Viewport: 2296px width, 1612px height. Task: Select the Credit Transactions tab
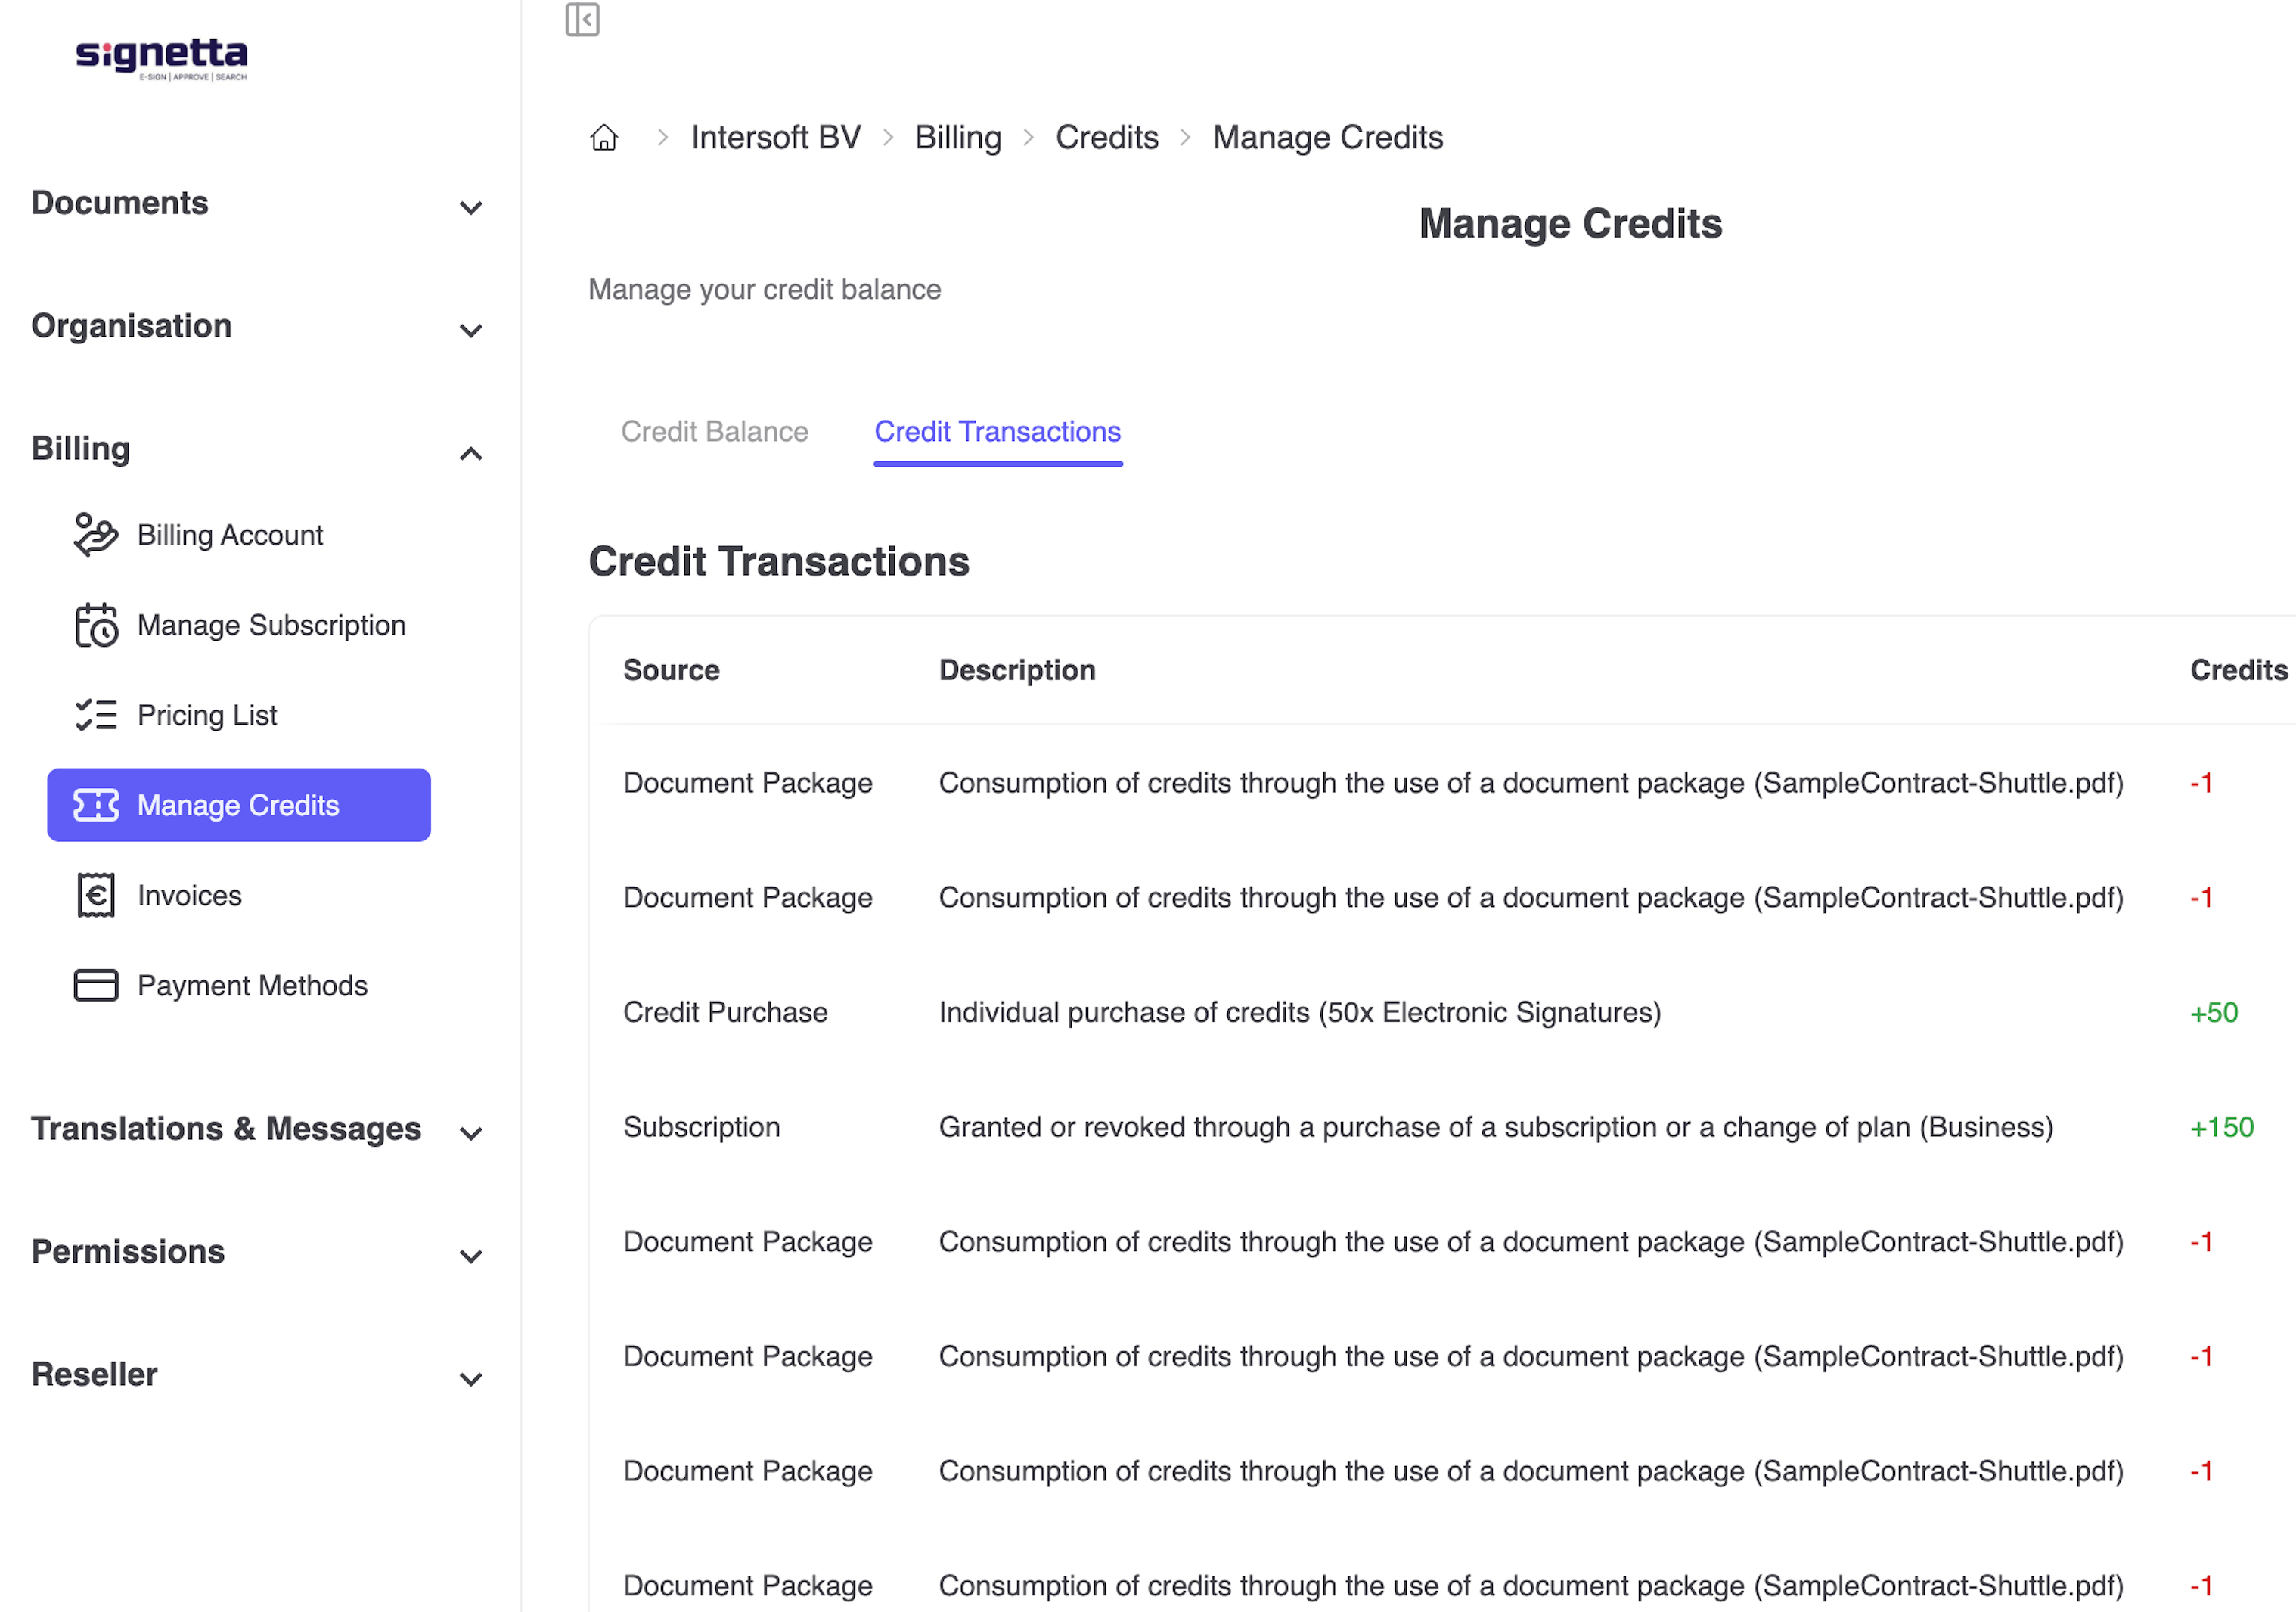click(997, 432)
